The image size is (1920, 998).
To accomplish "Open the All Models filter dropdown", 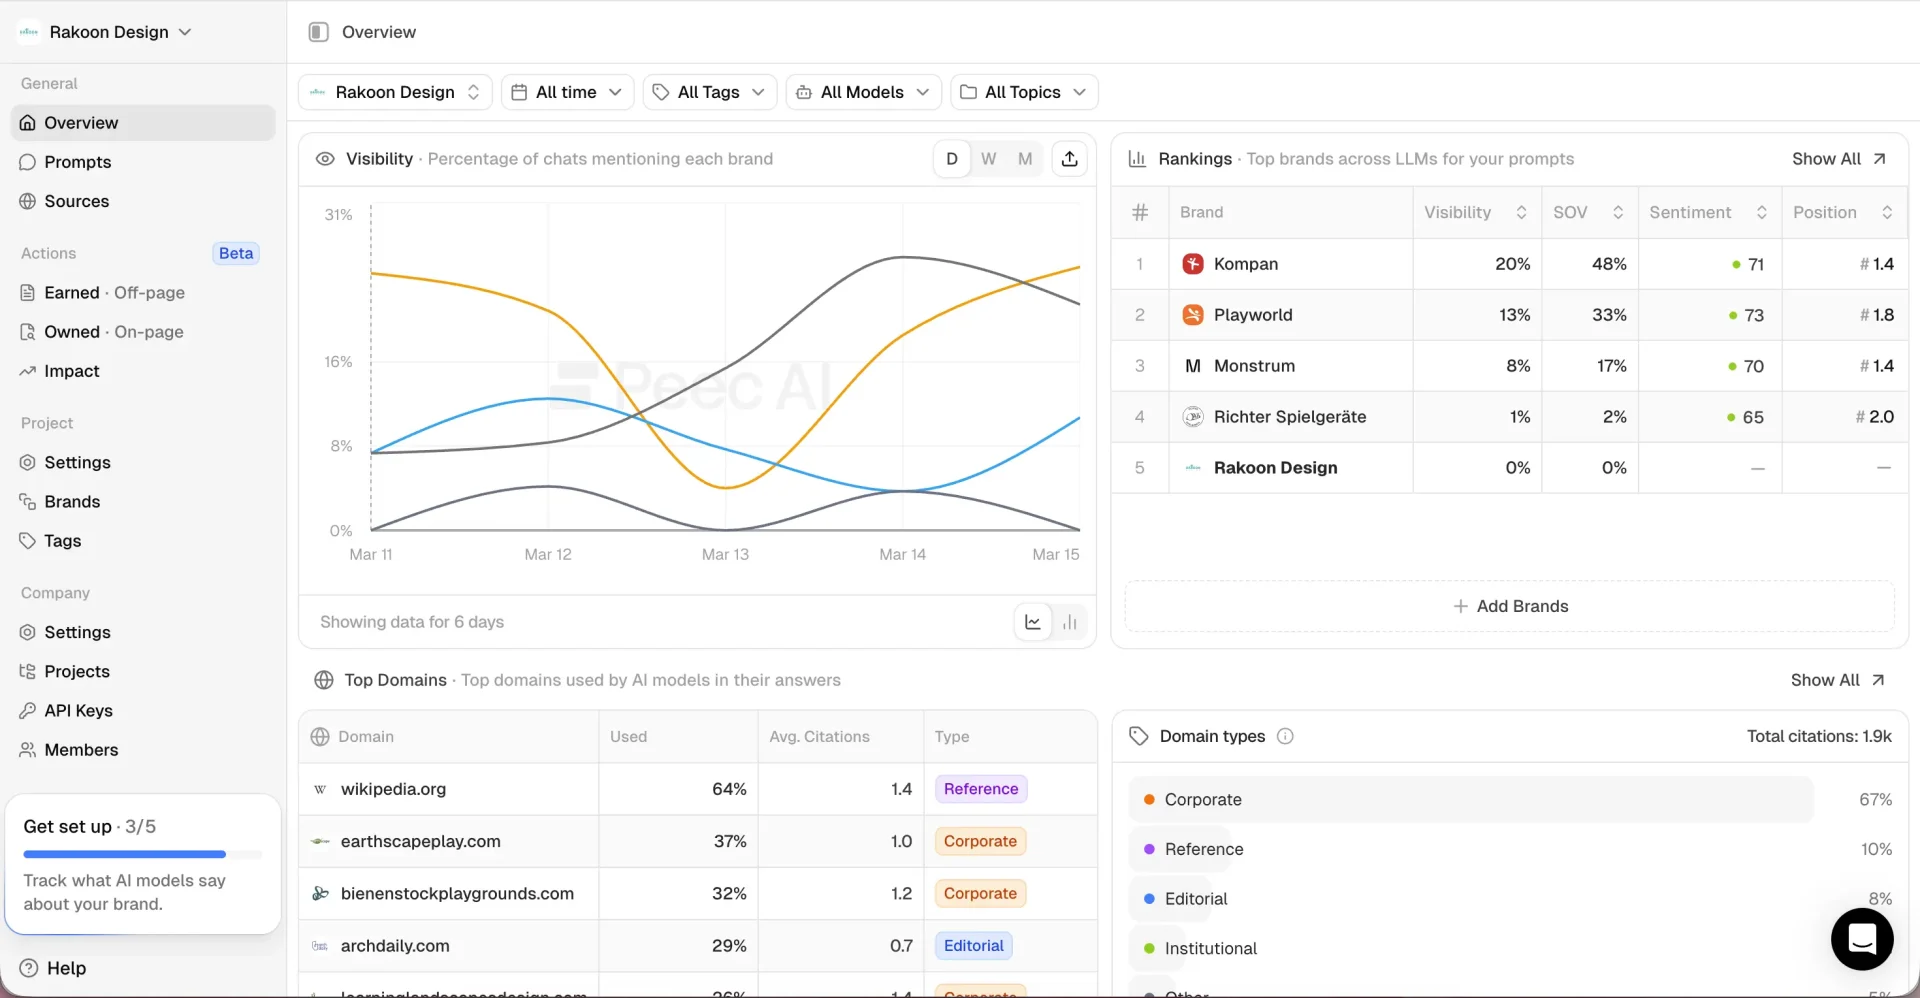I will pyautogui.click(x=862, y=91).
